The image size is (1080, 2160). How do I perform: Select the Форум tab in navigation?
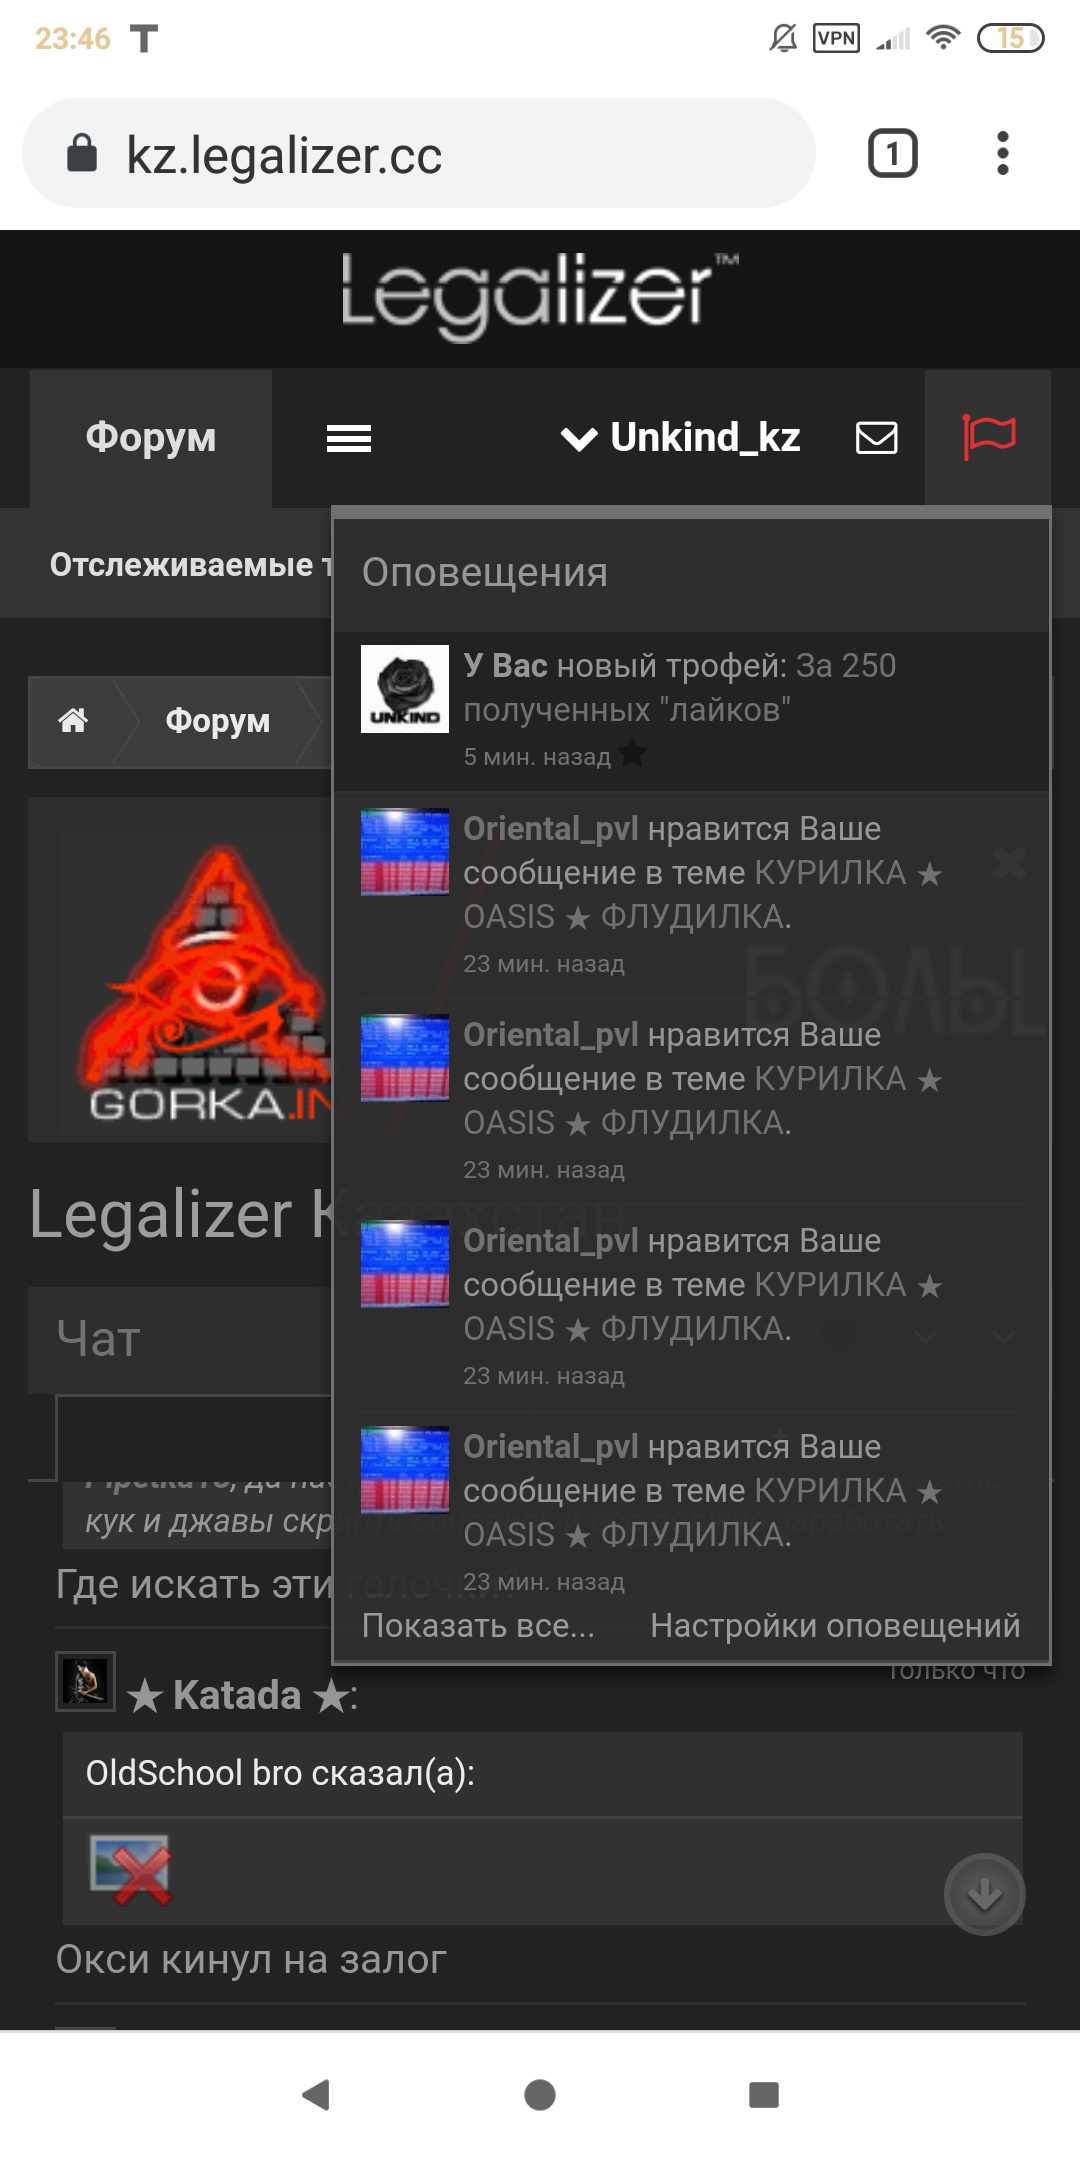tap(151, 438)
